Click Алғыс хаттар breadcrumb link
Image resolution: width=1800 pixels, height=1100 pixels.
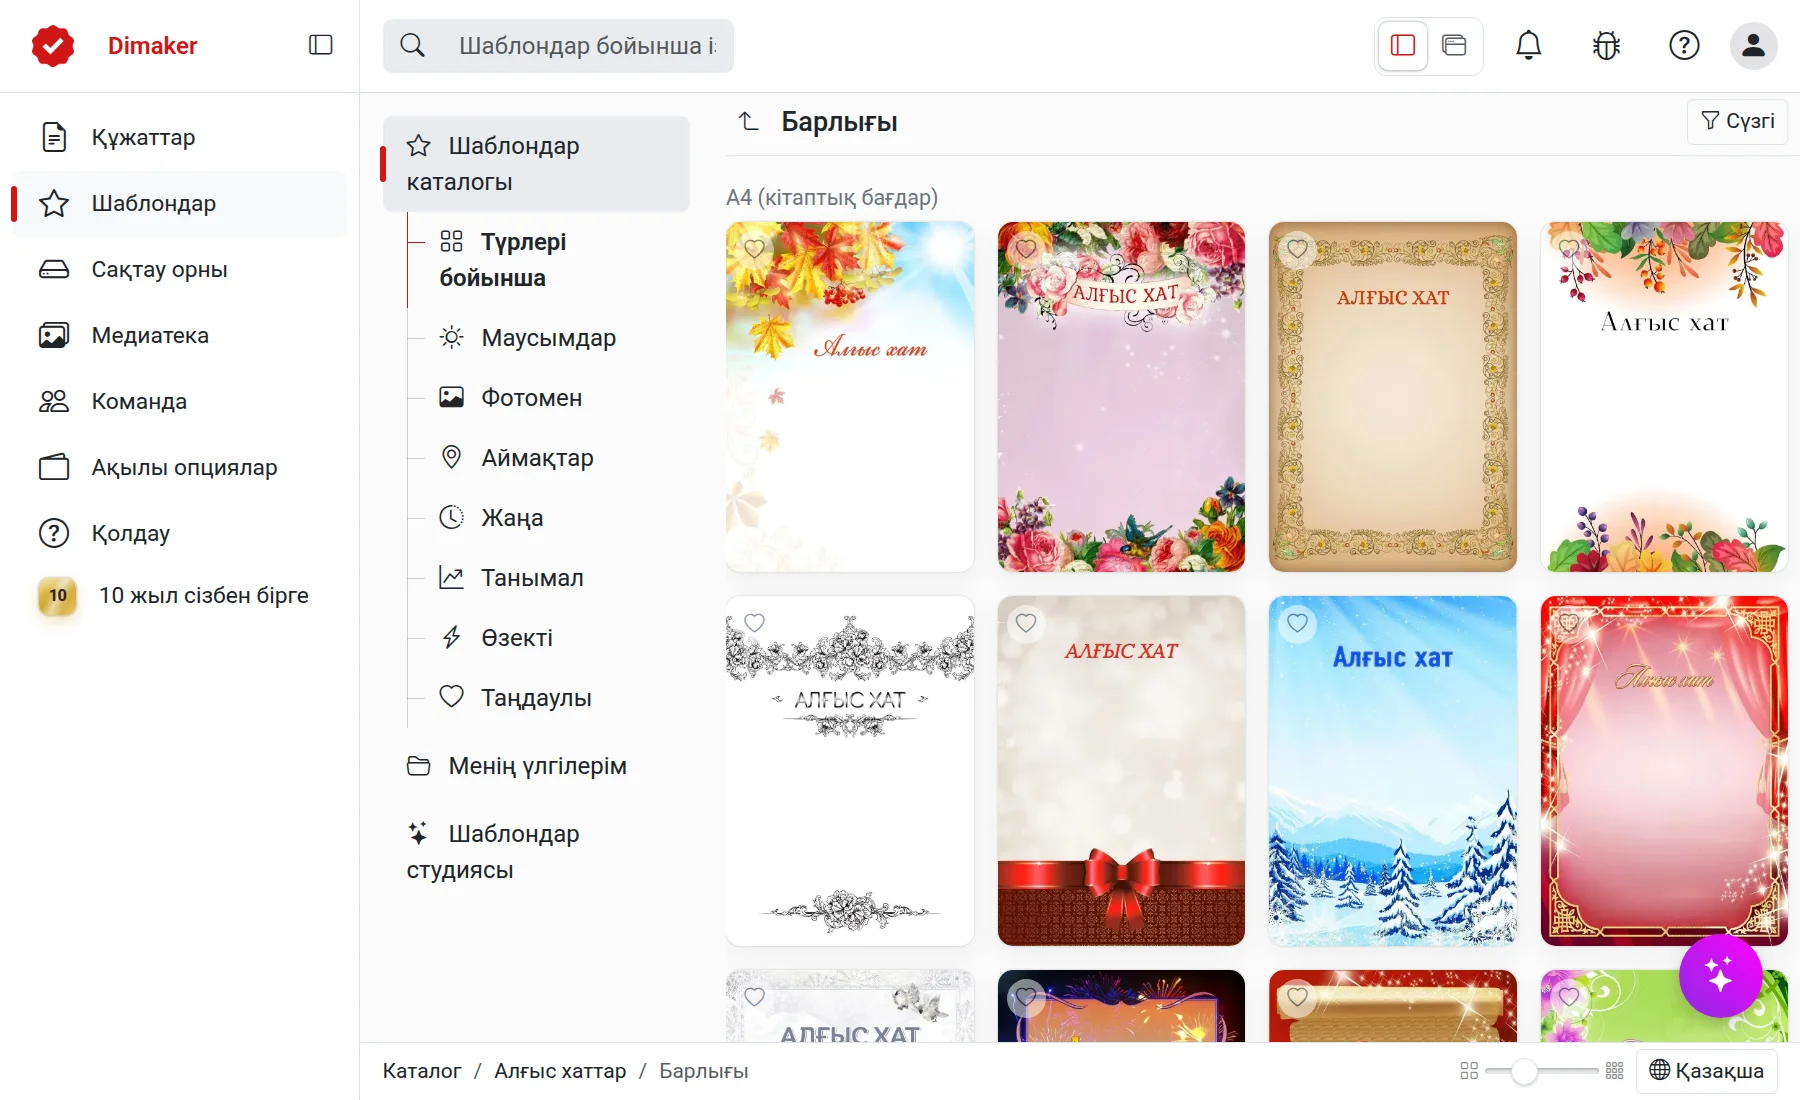[560, 1071]
